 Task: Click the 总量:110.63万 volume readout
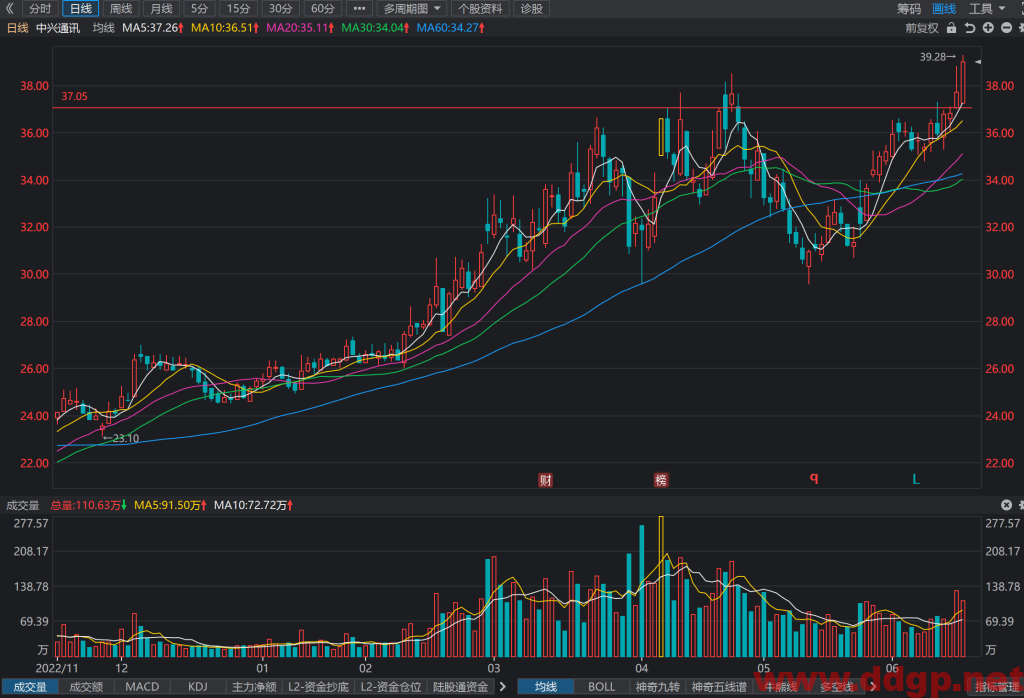pos(89,505)
